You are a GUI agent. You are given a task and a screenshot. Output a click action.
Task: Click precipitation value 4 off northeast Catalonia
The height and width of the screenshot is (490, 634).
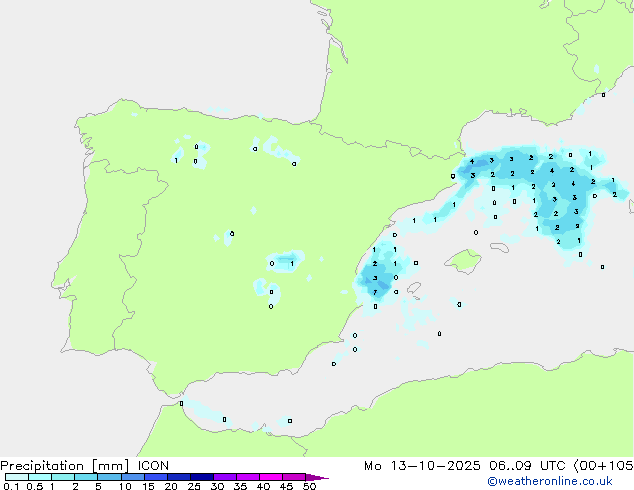[x=472, y=161]
